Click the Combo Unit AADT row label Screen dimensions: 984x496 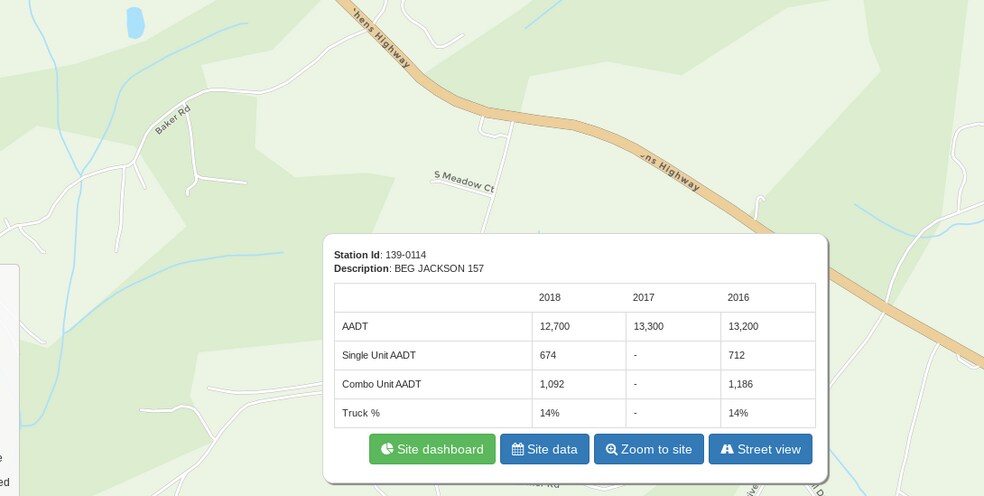pyautogui.click(x=380, y=384)
